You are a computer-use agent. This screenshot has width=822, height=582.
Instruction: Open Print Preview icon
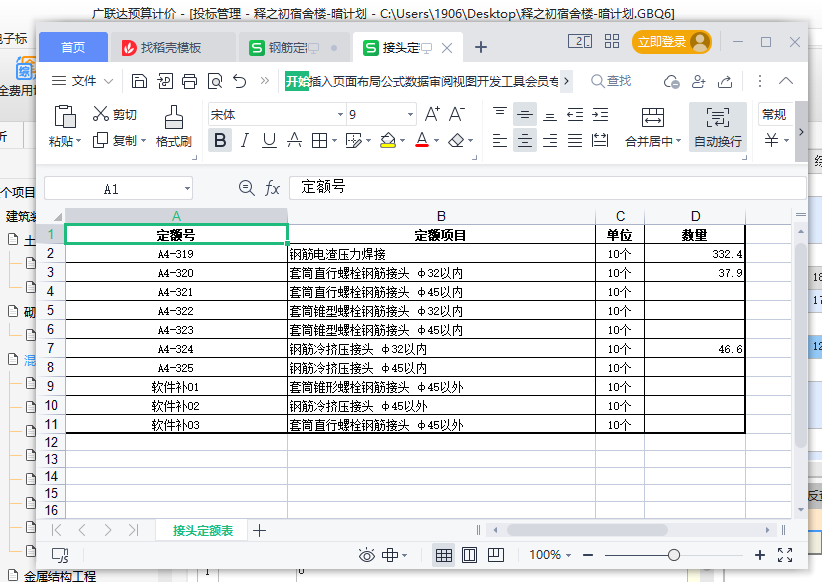[x=215, y=81]
